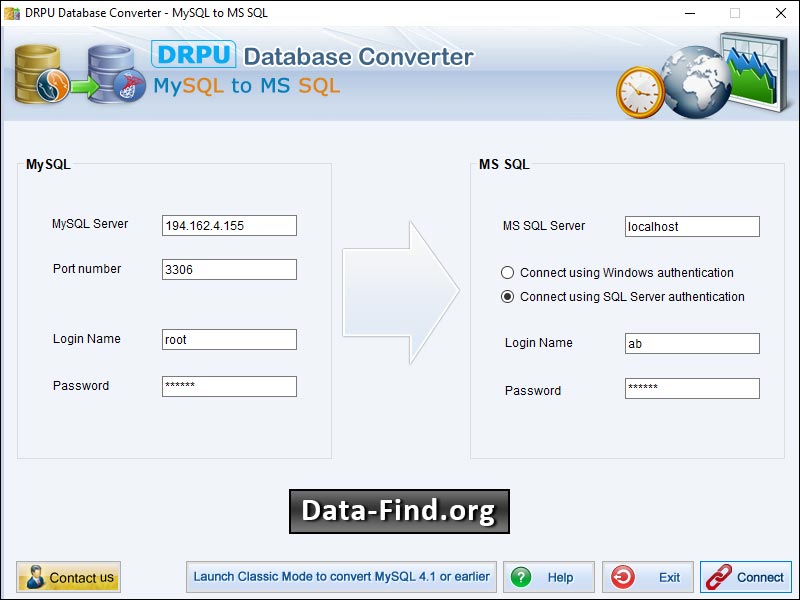Click the MS SQL Login Name field showing ab

click(x=692, y=343)
